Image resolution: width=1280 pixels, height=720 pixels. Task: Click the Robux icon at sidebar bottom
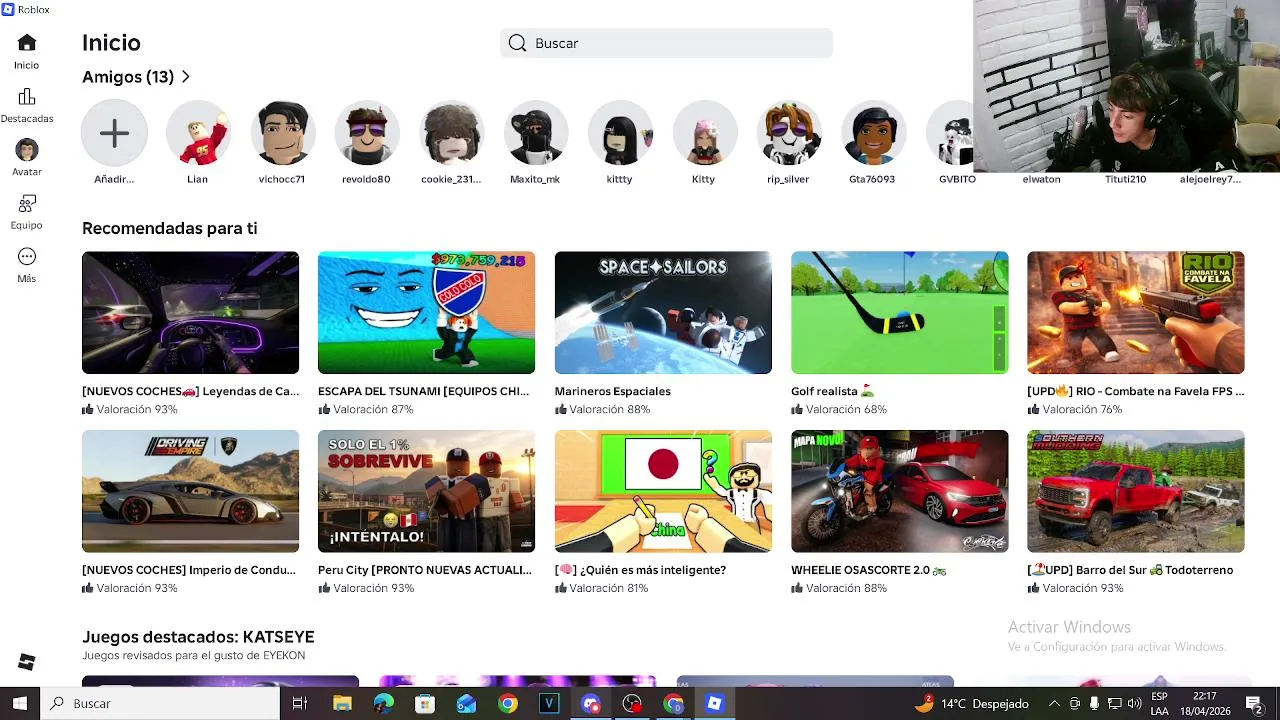coord(27,662)
